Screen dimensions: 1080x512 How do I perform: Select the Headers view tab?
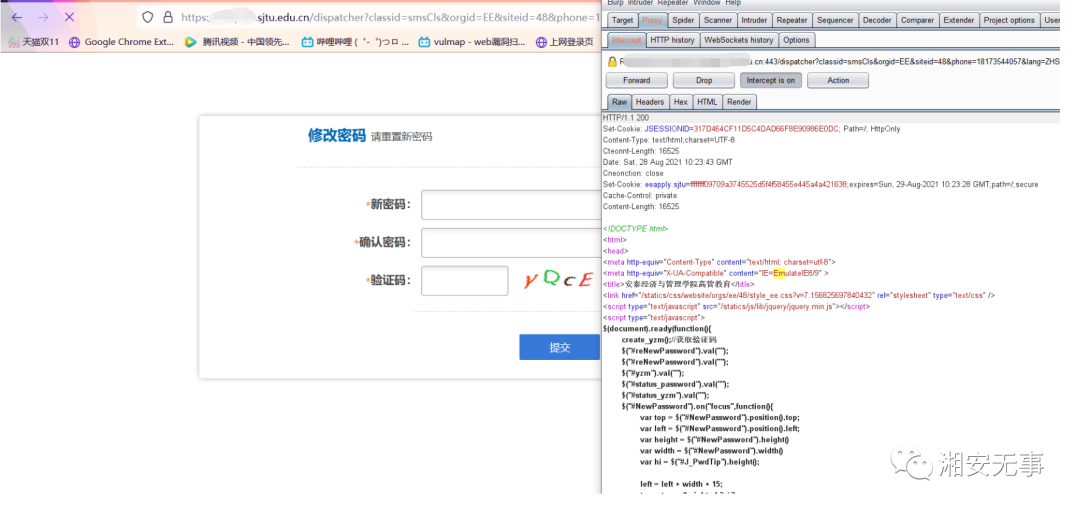(650, 102)
